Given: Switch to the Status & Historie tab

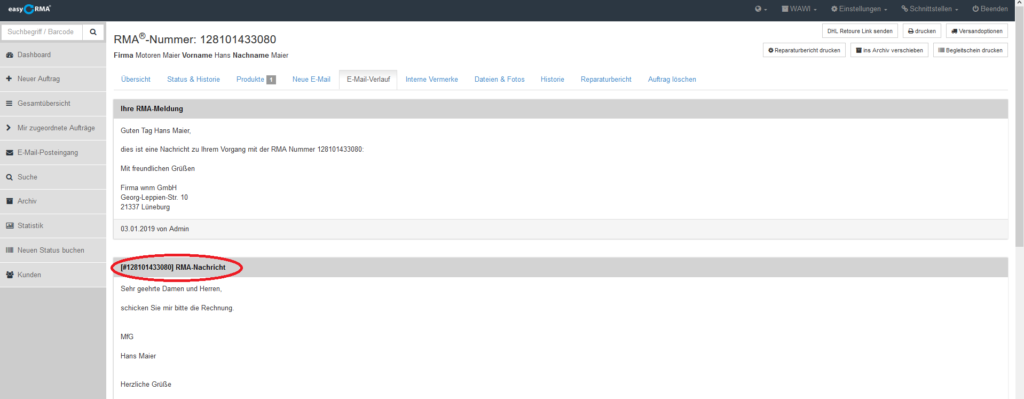Looking at the screenshot, I should pyautogui.click(x=193, y=79).
